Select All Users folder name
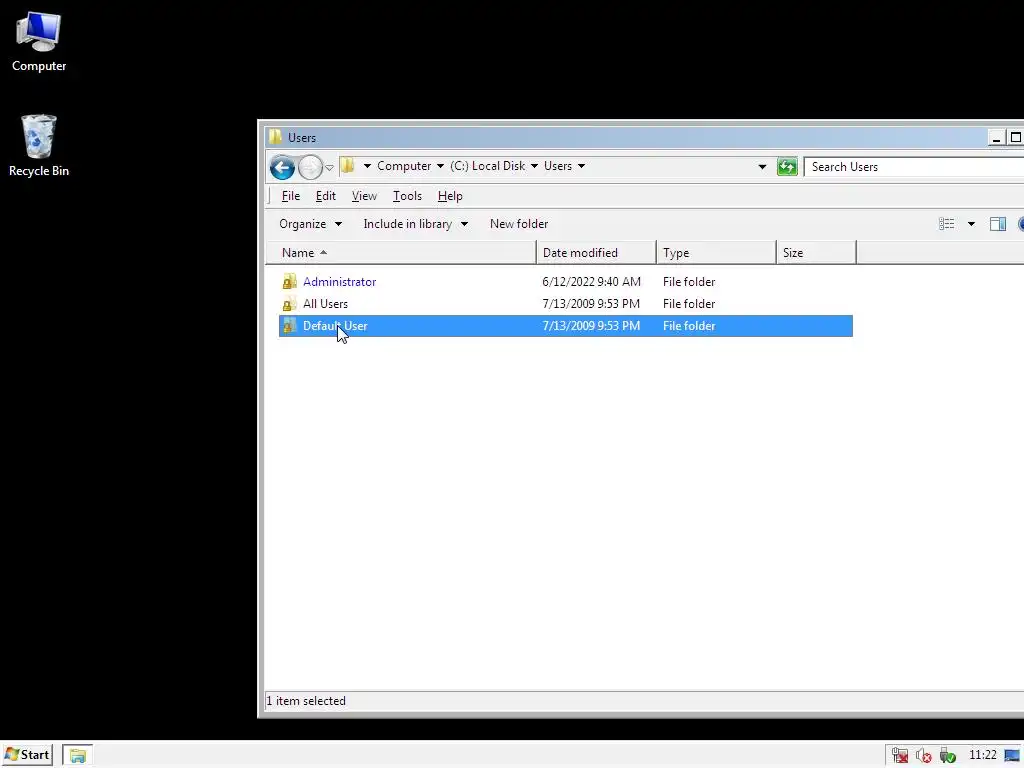1024x768 pixels. coord(325,304)
